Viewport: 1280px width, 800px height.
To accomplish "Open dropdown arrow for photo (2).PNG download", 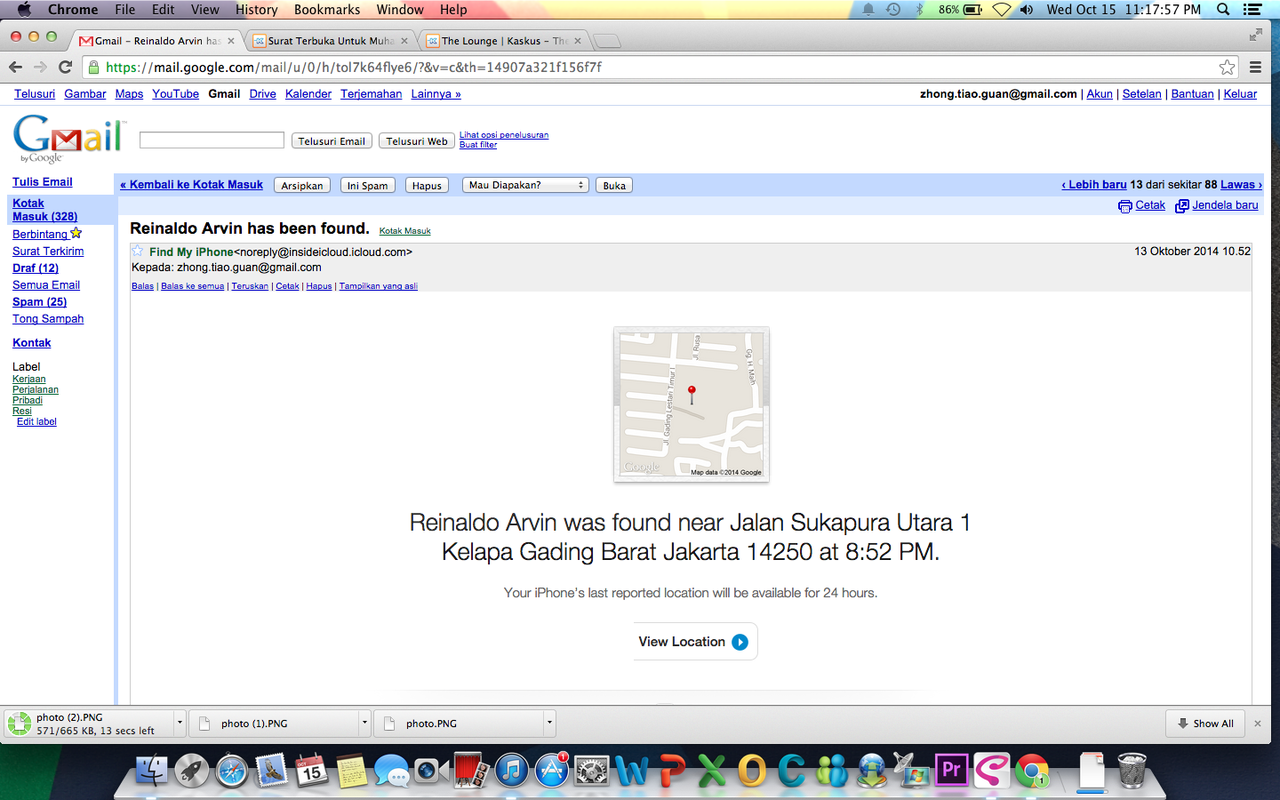I will [179, 722].
